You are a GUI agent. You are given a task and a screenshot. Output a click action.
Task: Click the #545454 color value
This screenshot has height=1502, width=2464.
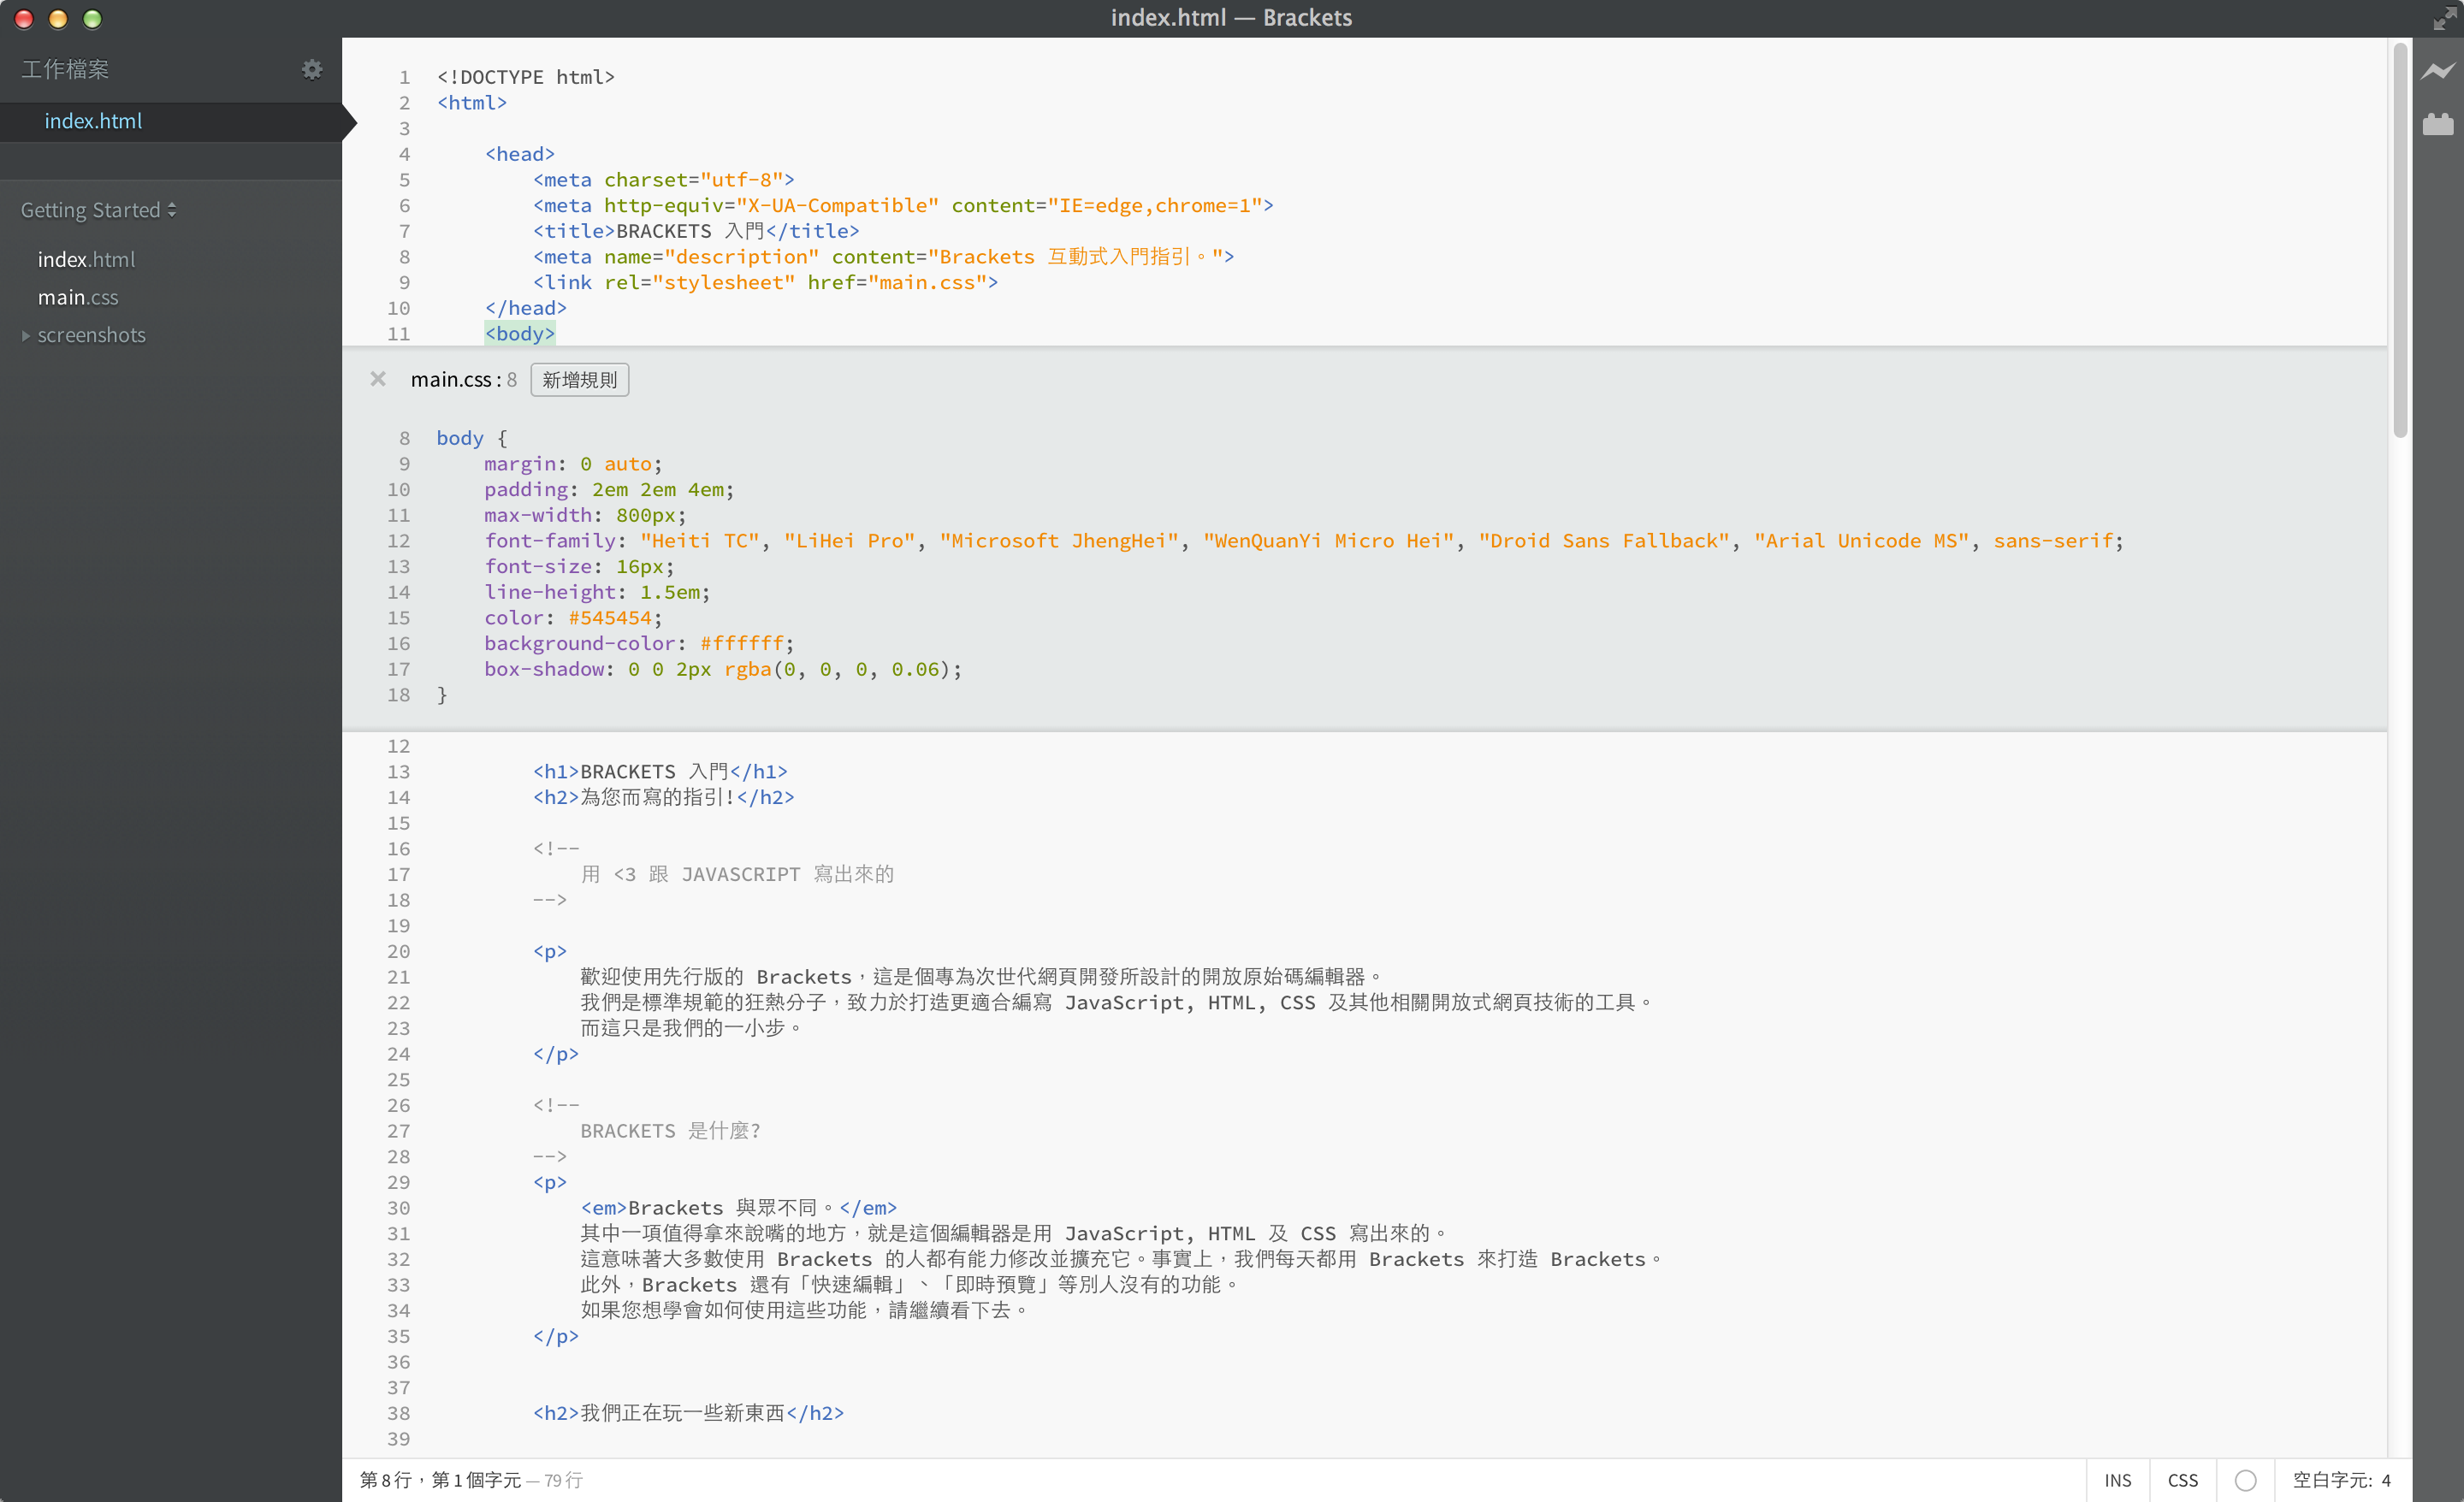pos(610,618)
